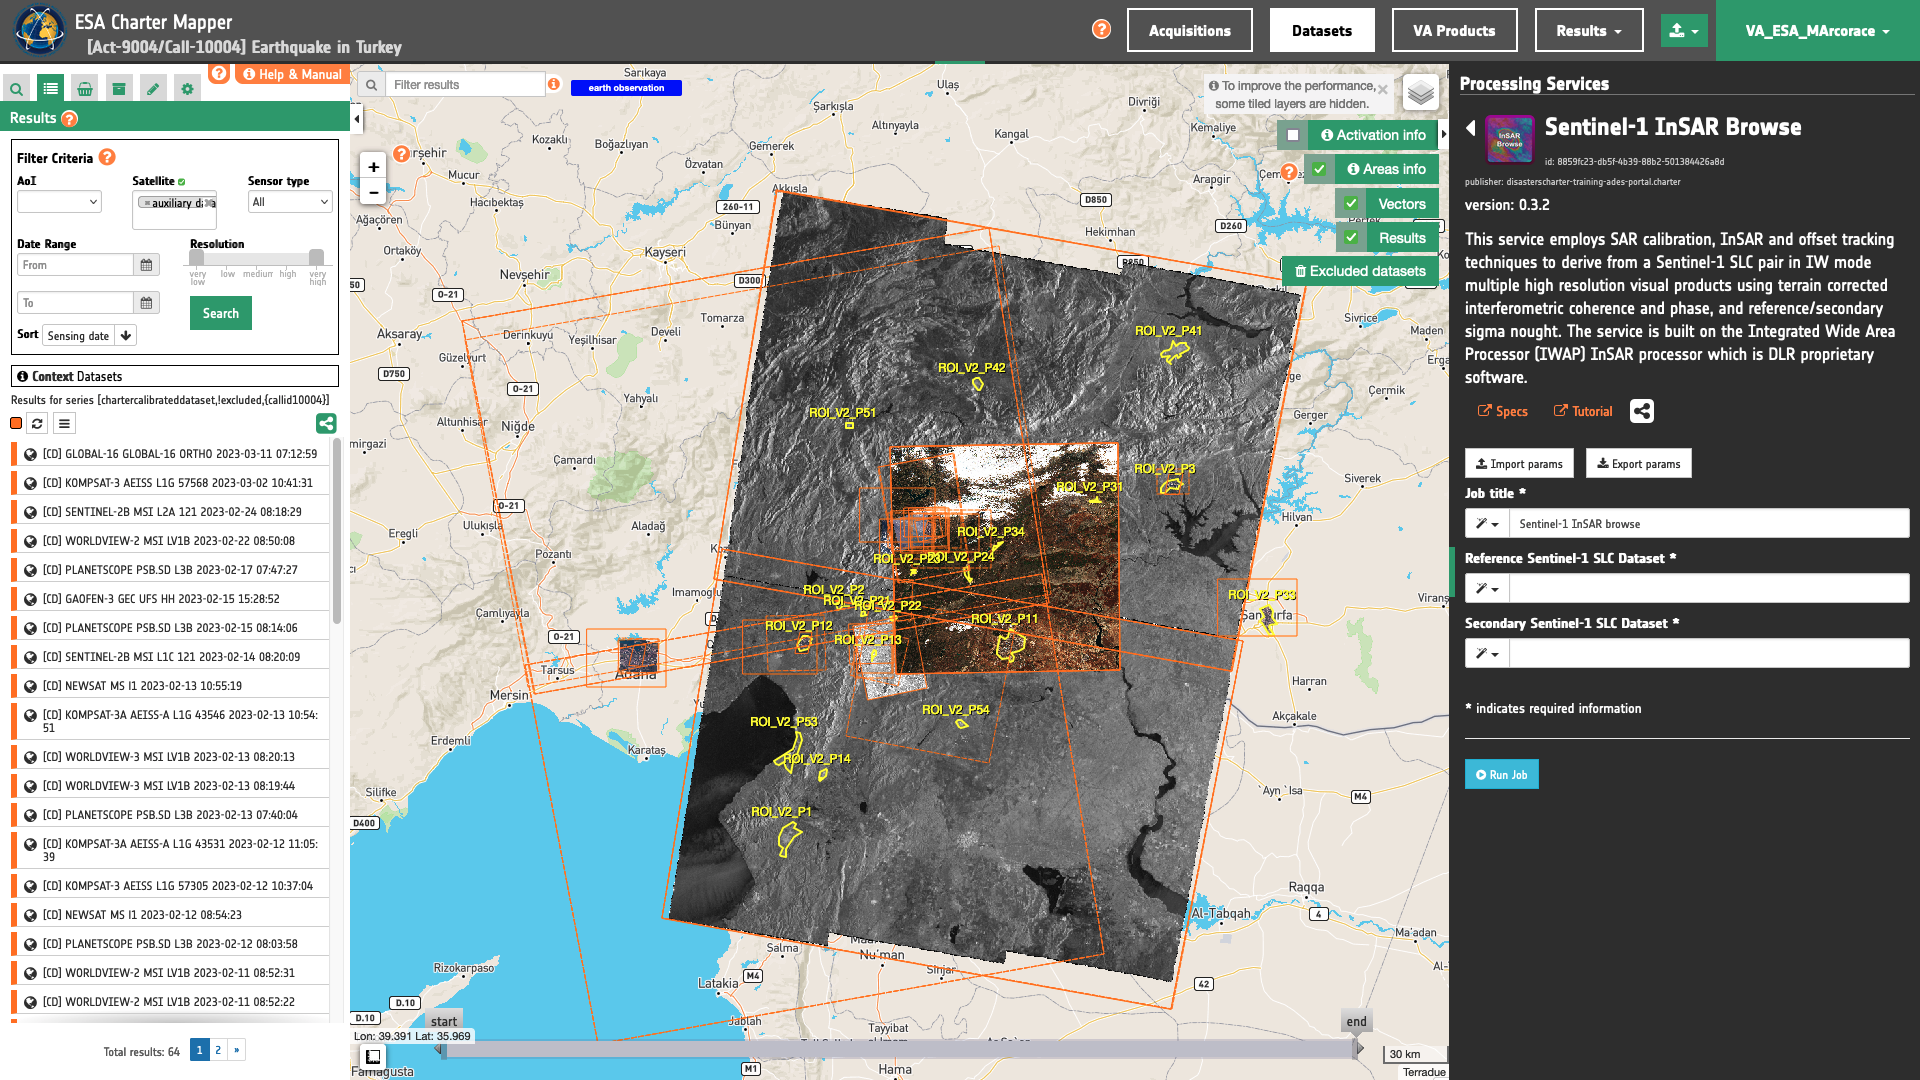Share the Sentinel-1 InSAR Browse service
1920x1080 pixels.
click(x=1642, y=411)
